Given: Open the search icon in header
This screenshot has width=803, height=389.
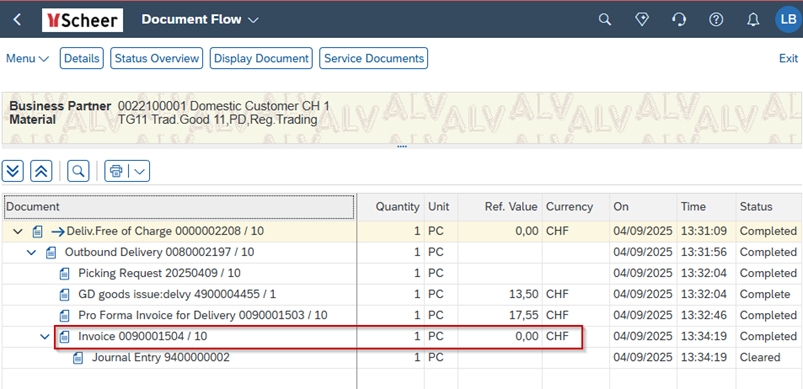Looking at the screenshot, I should pyautogui.click(x=605, y=19).
